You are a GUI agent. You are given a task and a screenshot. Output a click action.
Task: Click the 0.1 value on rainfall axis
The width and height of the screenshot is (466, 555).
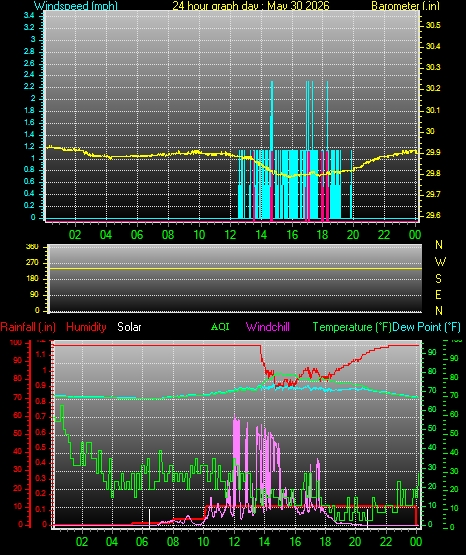41,509
